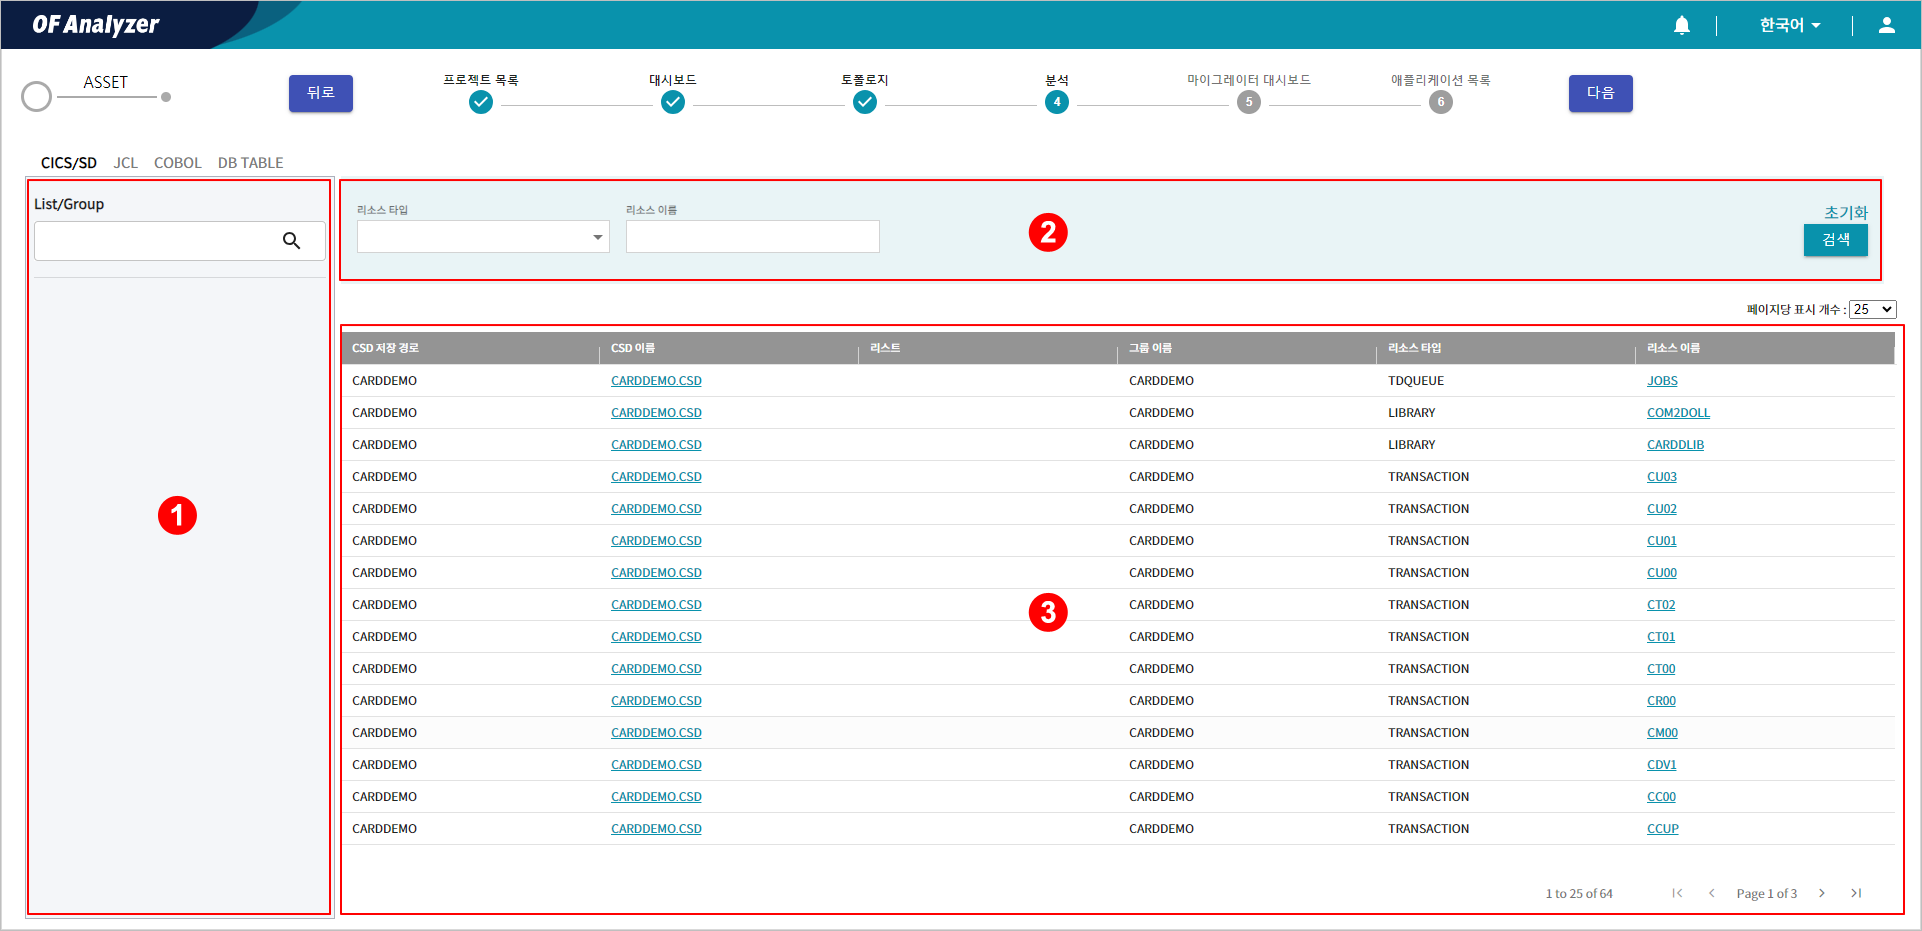The width and height of the screenshot is (1922, 931).
Task: Switch to the DB TABLE tab
Action: [251, 163]
